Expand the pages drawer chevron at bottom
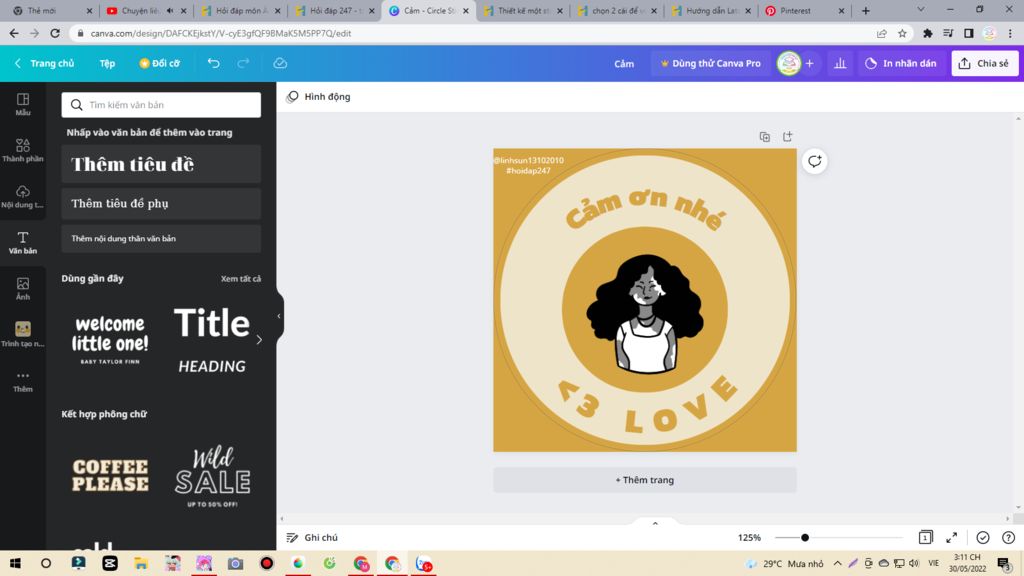The image size is (1024, 576). [x=655, y=523]
